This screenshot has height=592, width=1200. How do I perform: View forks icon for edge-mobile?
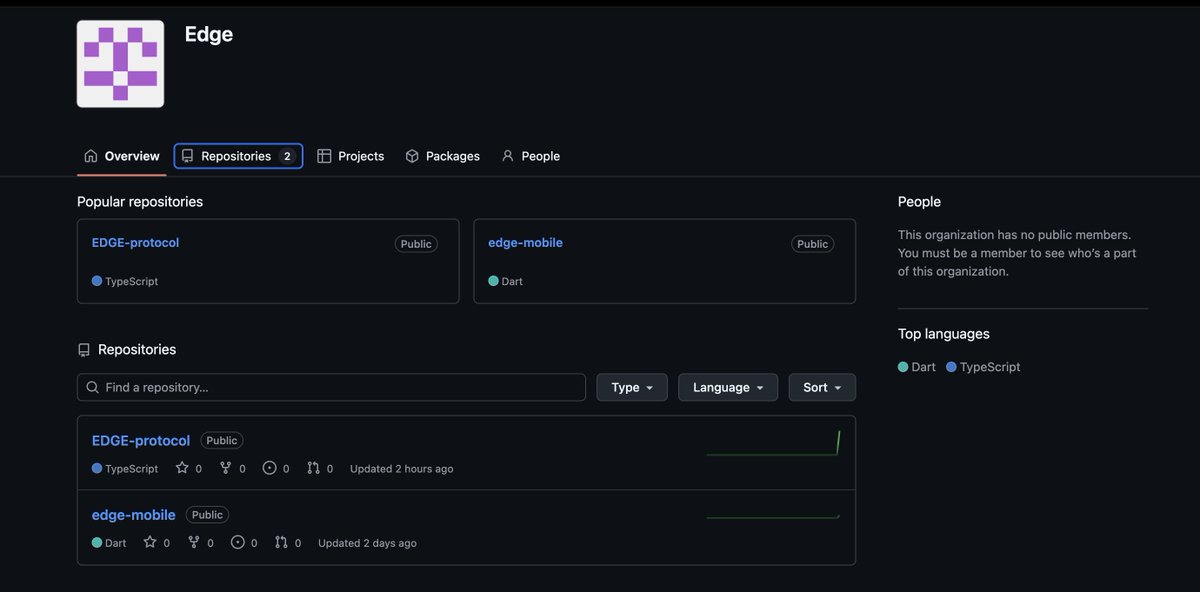pyautogui.click(x=193, y=542)
